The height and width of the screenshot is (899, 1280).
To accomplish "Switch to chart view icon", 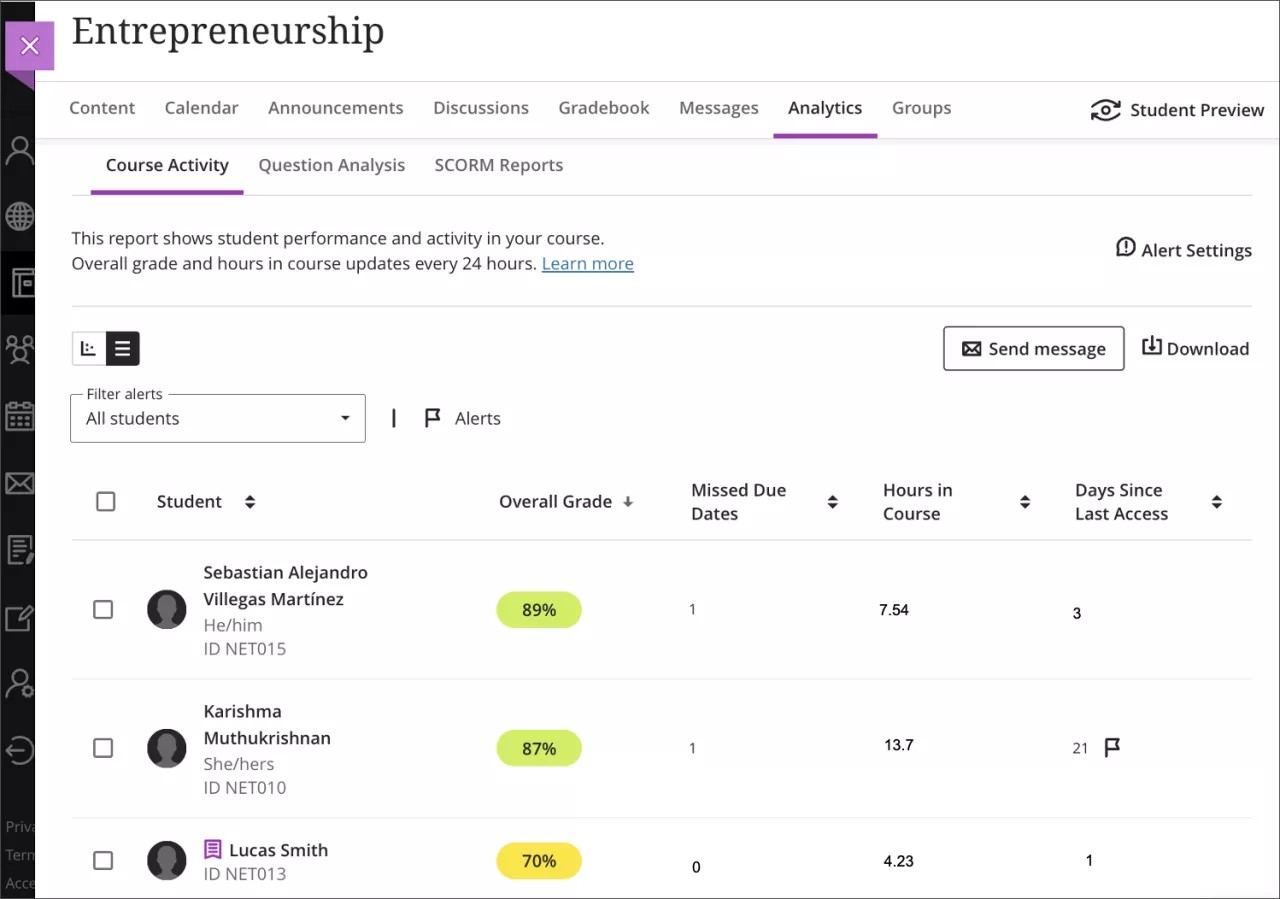I will tap(89, 349).
